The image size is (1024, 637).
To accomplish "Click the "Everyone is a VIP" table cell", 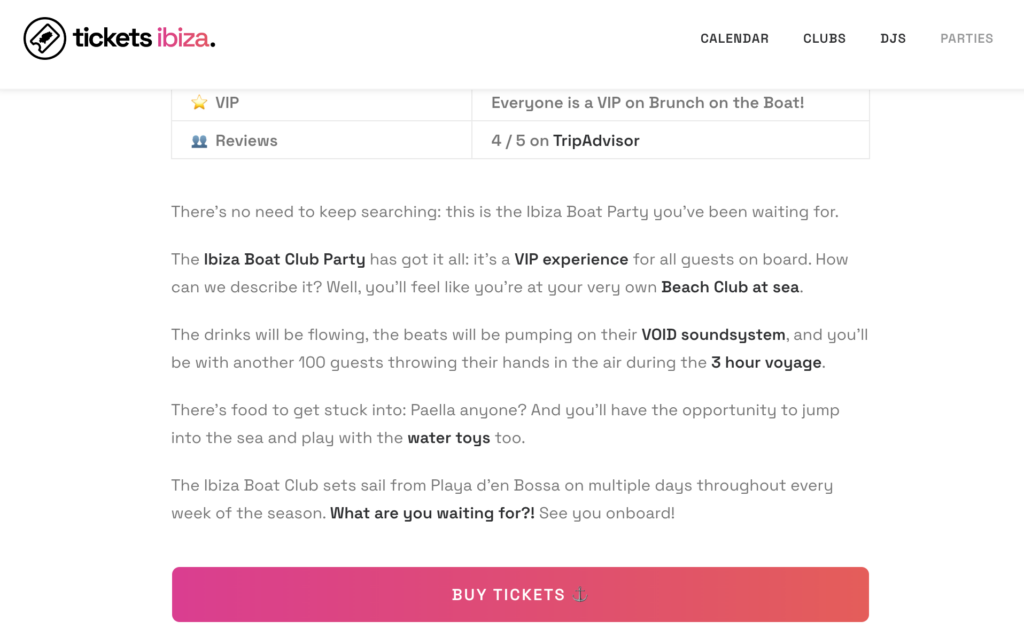I will (x=647, y=103).
